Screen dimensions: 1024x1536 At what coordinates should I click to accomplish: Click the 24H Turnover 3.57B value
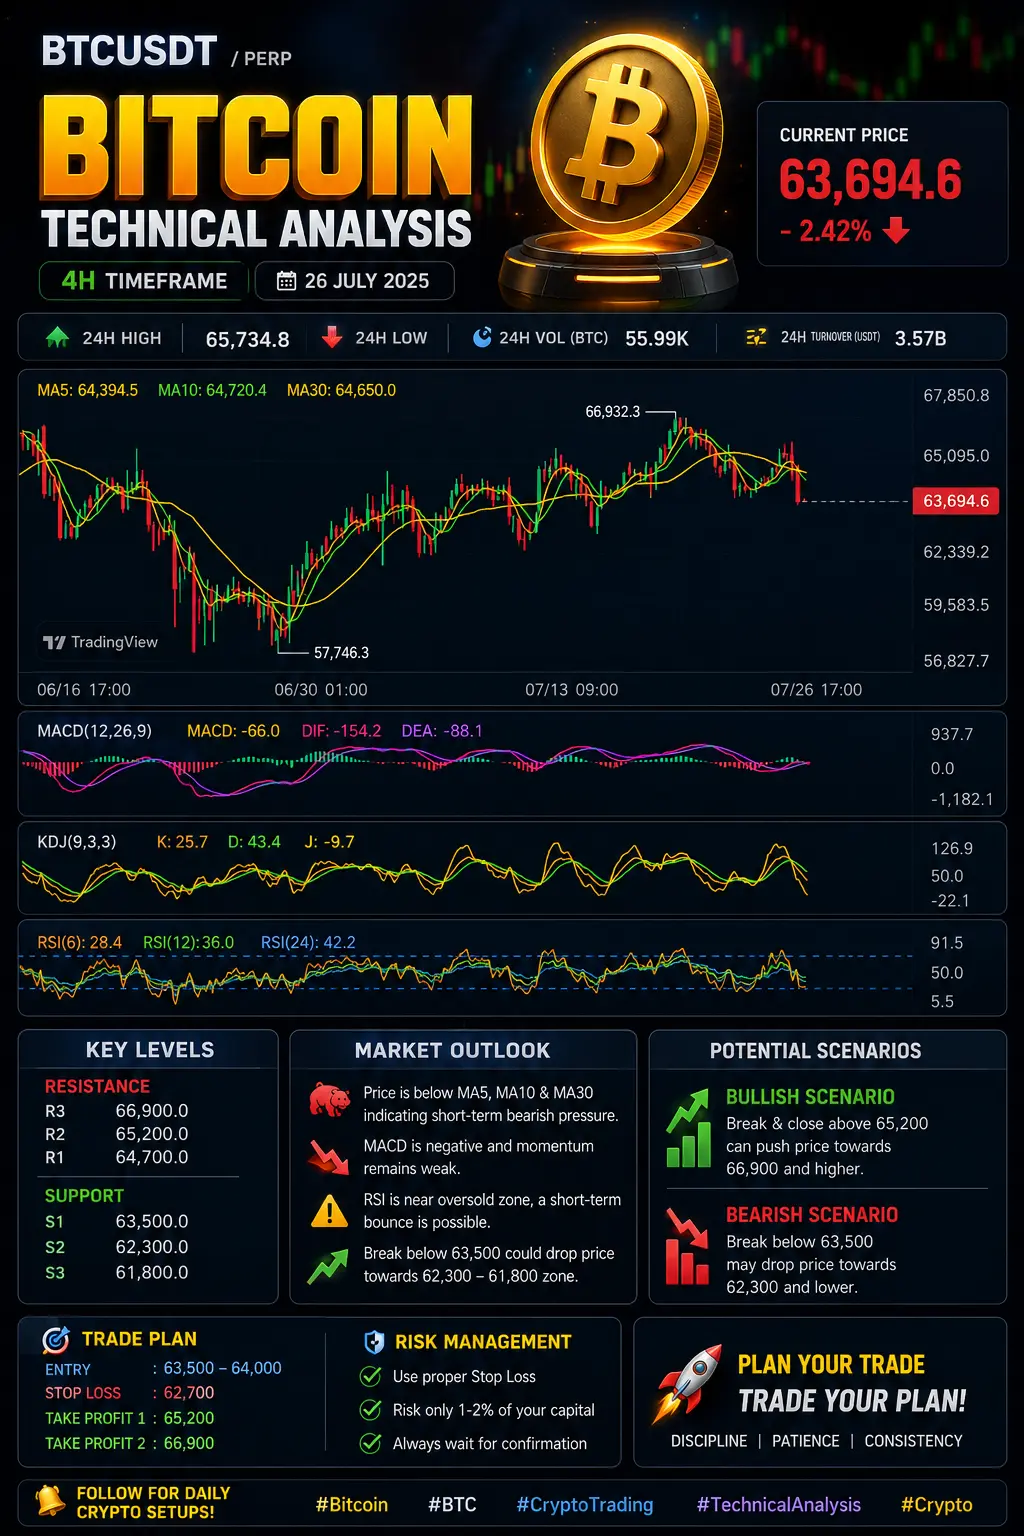click(920, 338)
